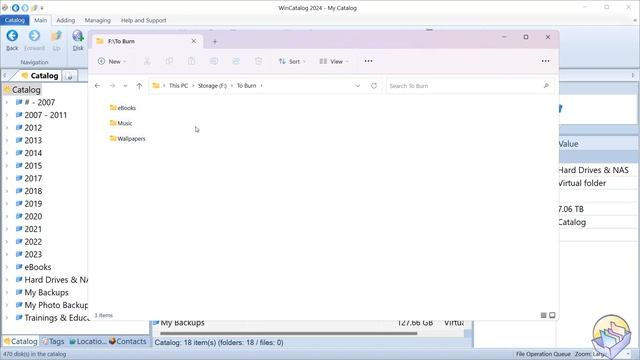Click the Rename icon in Explorer toolbar
Image resolution: width=640 pixels, height=360 pixels.
pyautogui.click(x=213, y=61)
